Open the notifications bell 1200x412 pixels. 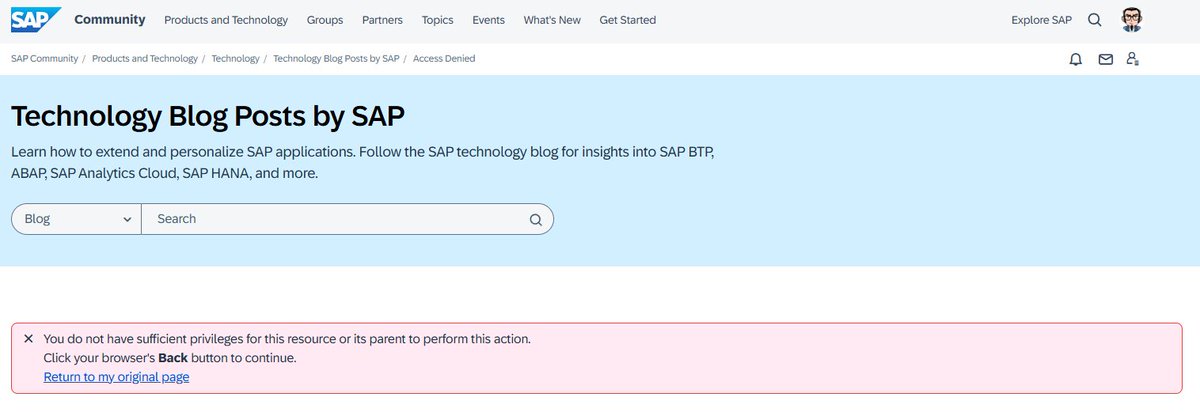1076,59
